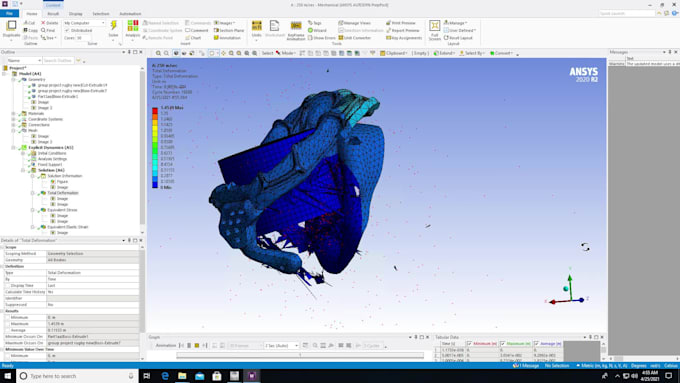The width and height of the screenshot is (680, 383).
Task: Click the Search Outline field
Action: point(58,61)
